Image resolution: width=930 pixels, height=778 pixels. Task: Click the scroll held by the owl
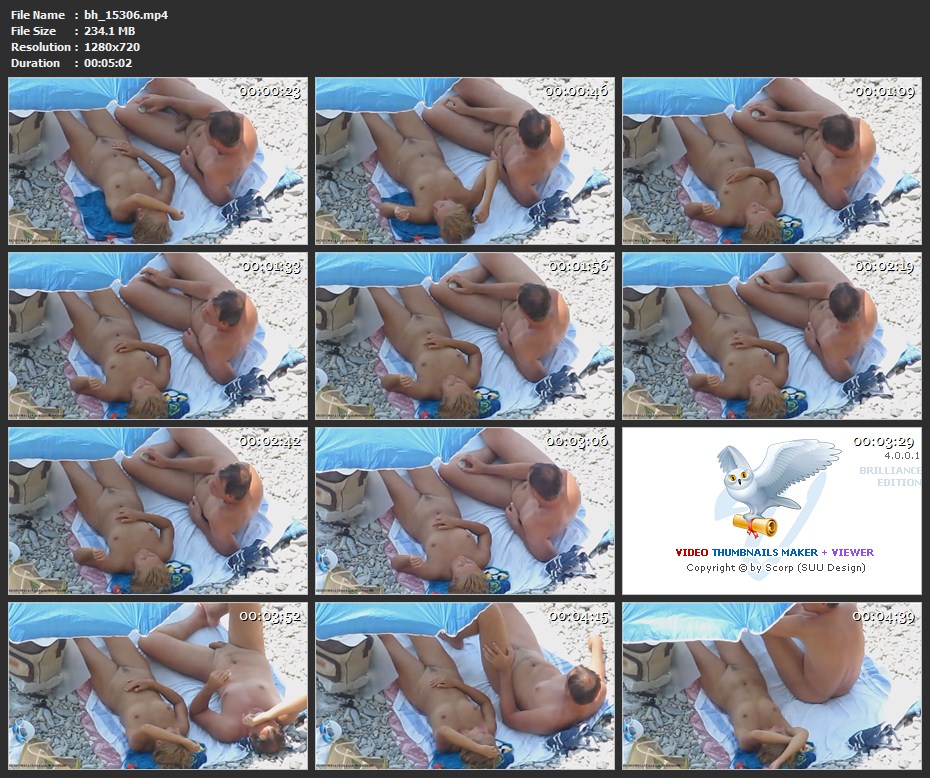pos(753,524)
